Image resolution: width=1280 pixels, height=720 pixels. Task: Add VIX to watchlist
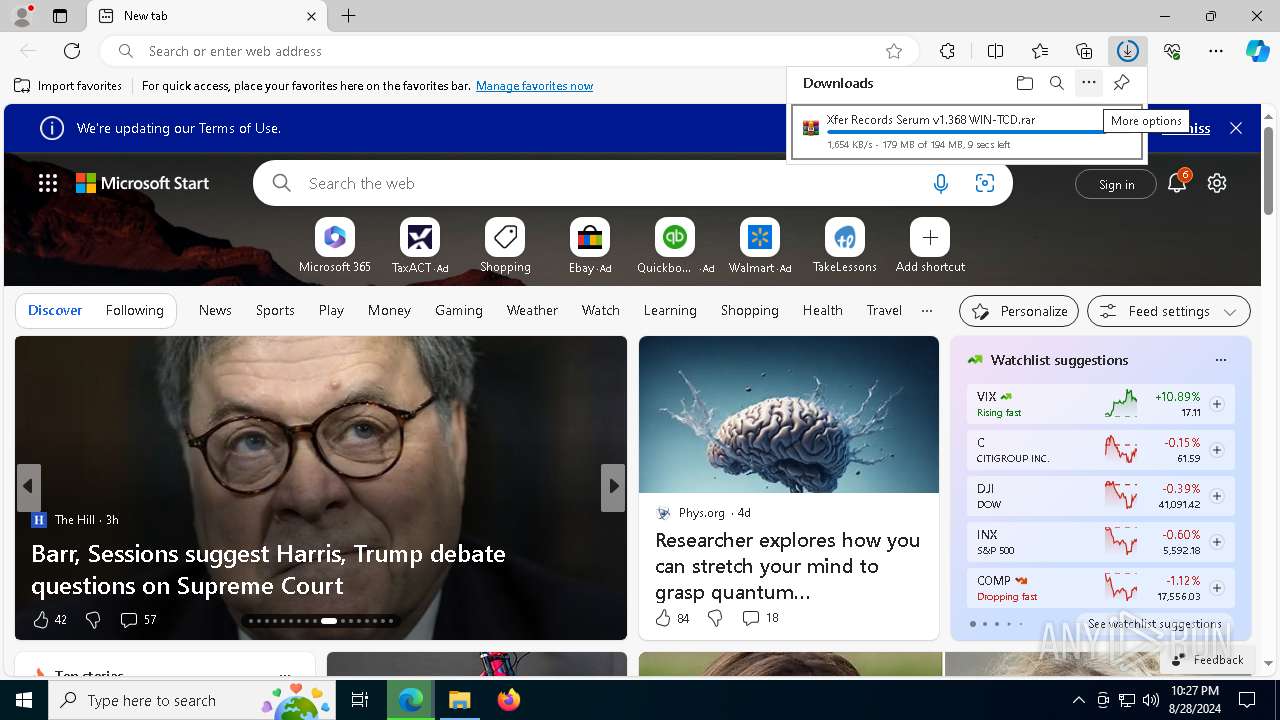(1217, 404)
